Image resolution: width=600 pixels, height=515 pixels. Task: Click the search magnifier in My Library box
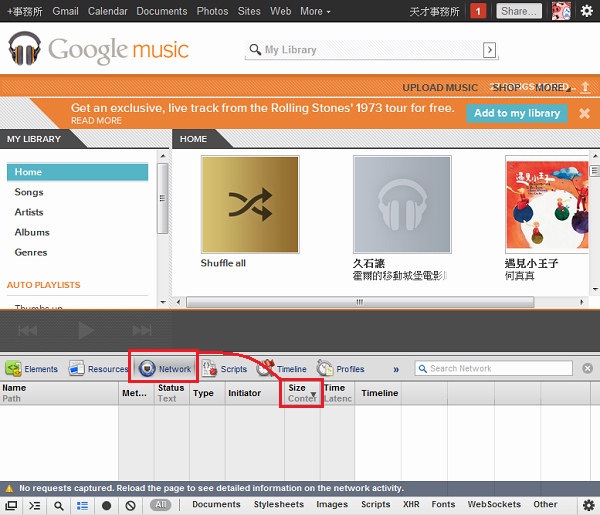pos(255,50)
